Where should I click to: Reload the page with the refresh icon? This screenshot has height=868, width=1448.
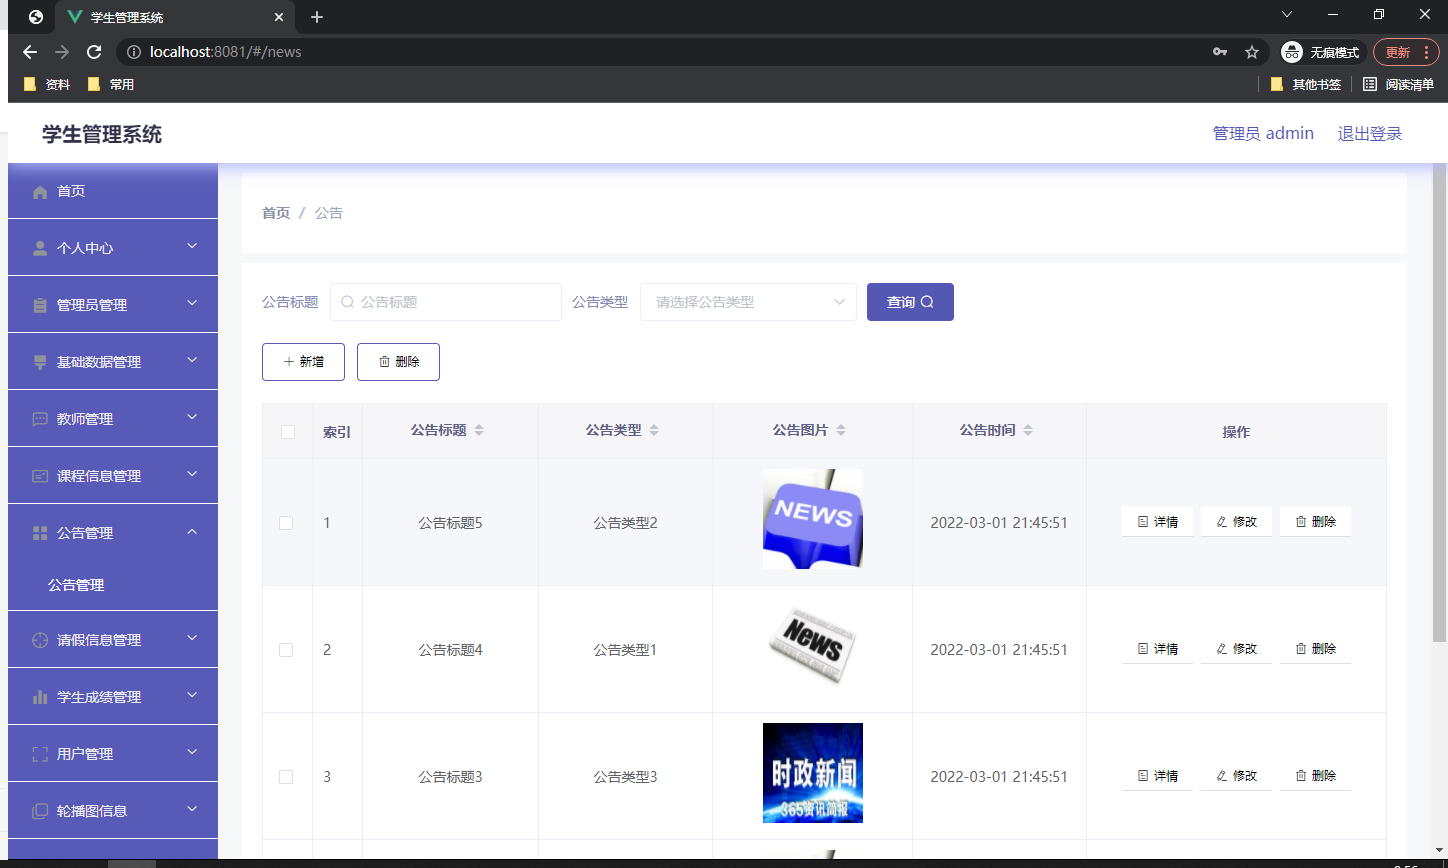click(94, 52)
